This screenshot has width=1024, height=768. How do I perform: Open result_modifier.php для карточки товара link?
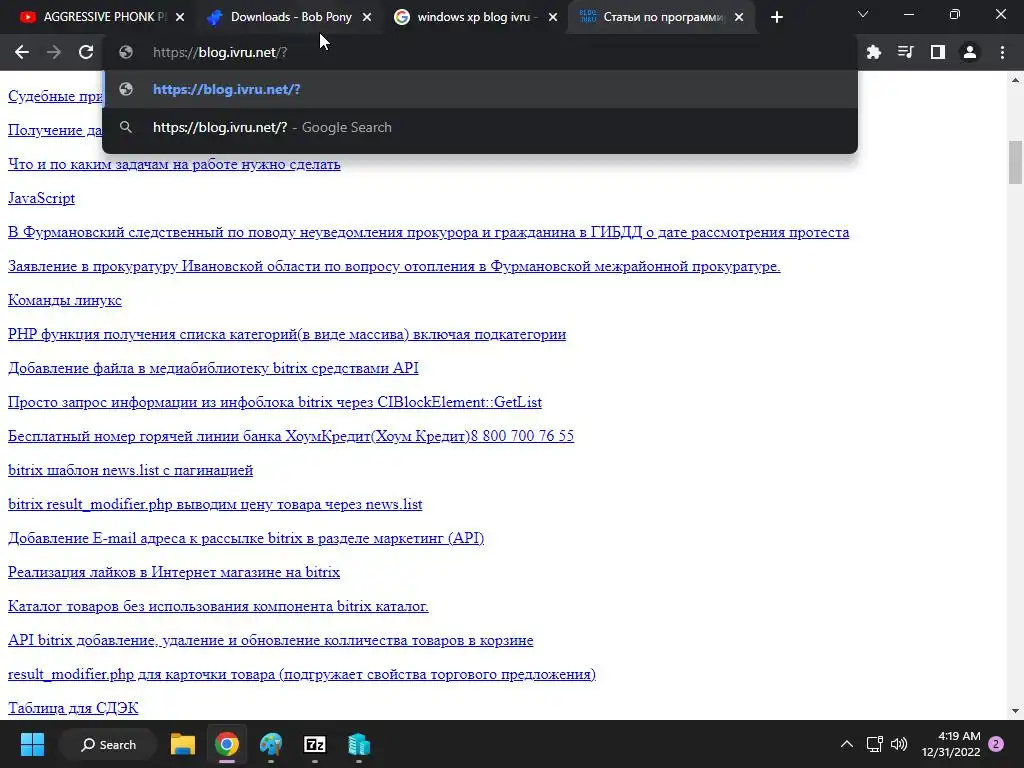point(302,674)
